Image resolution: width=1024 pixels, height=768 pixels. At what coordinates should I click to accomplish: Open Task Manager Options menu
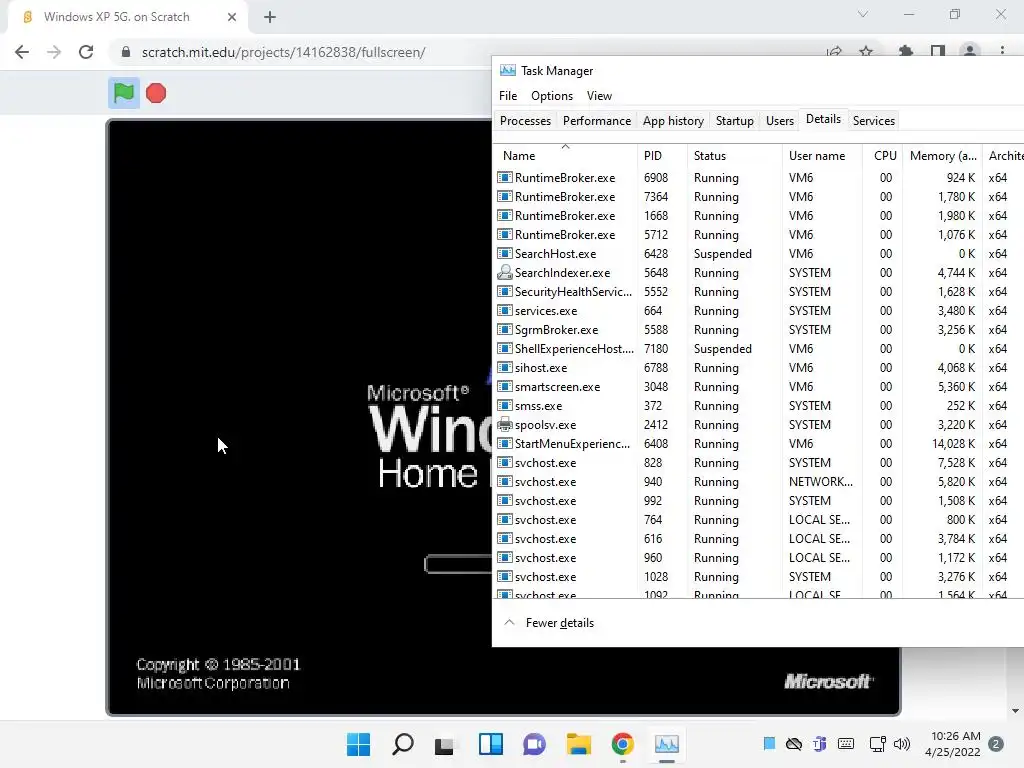(552, 96)
